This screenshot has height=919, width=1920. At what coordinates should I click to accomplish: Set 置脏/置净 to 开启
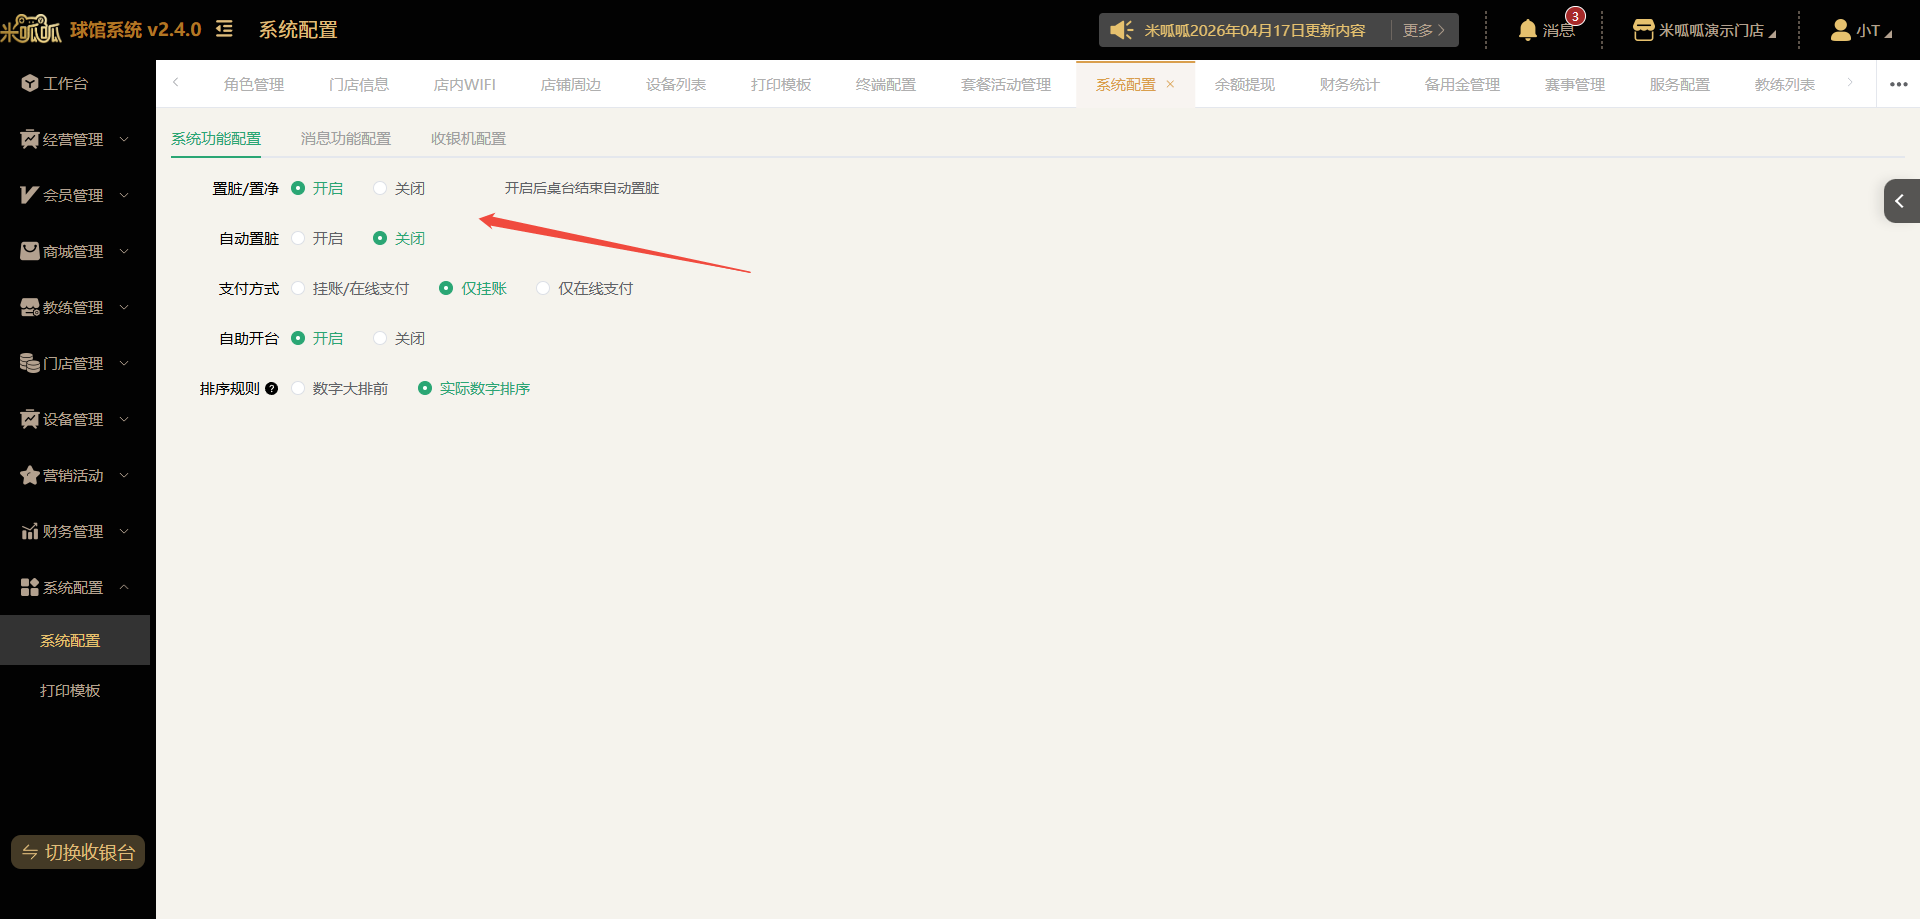298,188
